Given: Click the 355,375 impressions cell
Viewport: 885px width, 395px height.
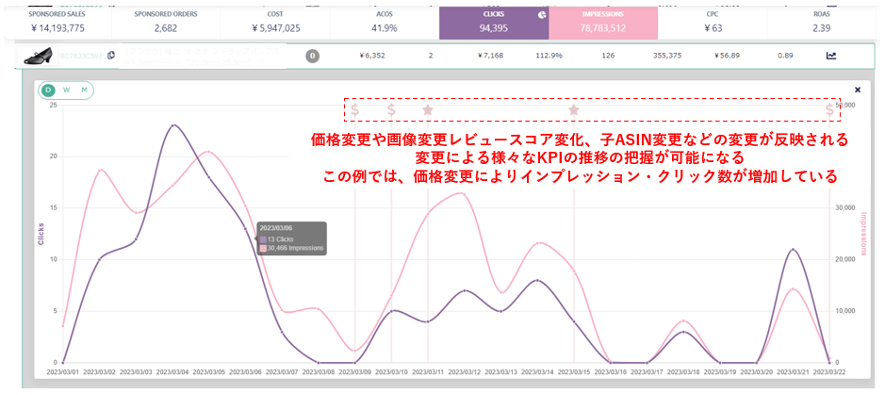Looking at the screenshot, I should click(x=667, y=55).
